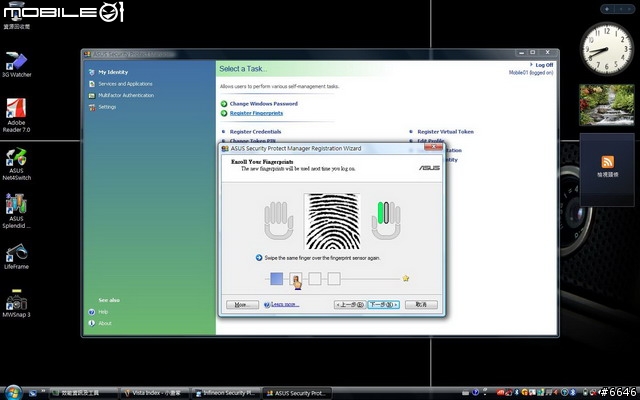Click the Settings icon in left panel

pos(91,107)
